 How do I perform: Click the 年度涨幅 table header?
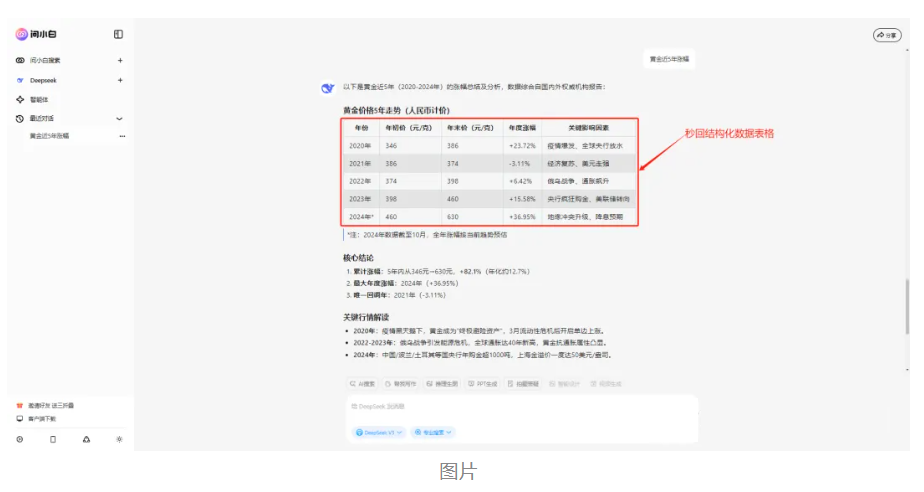pyautogui.click(x=522, y=128)
